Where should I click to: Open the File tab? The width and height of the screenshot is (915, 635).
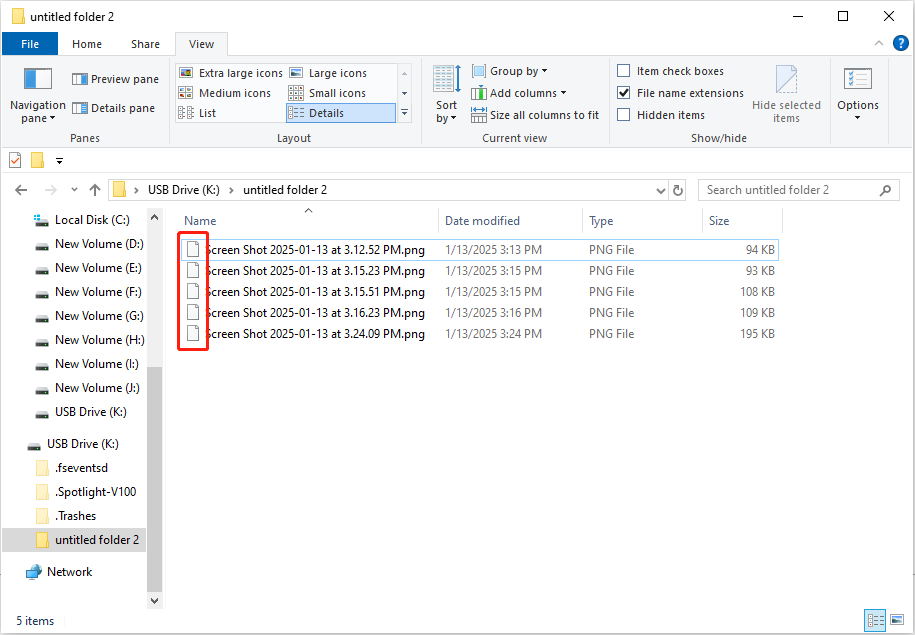(30, 44)
